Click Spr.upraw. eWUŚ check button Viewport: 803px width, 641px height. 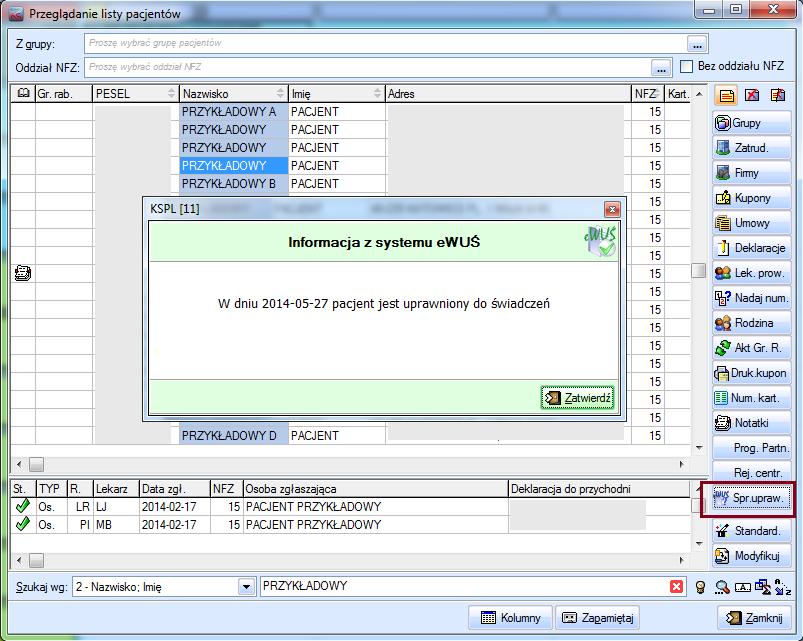(x=751, y=498)
